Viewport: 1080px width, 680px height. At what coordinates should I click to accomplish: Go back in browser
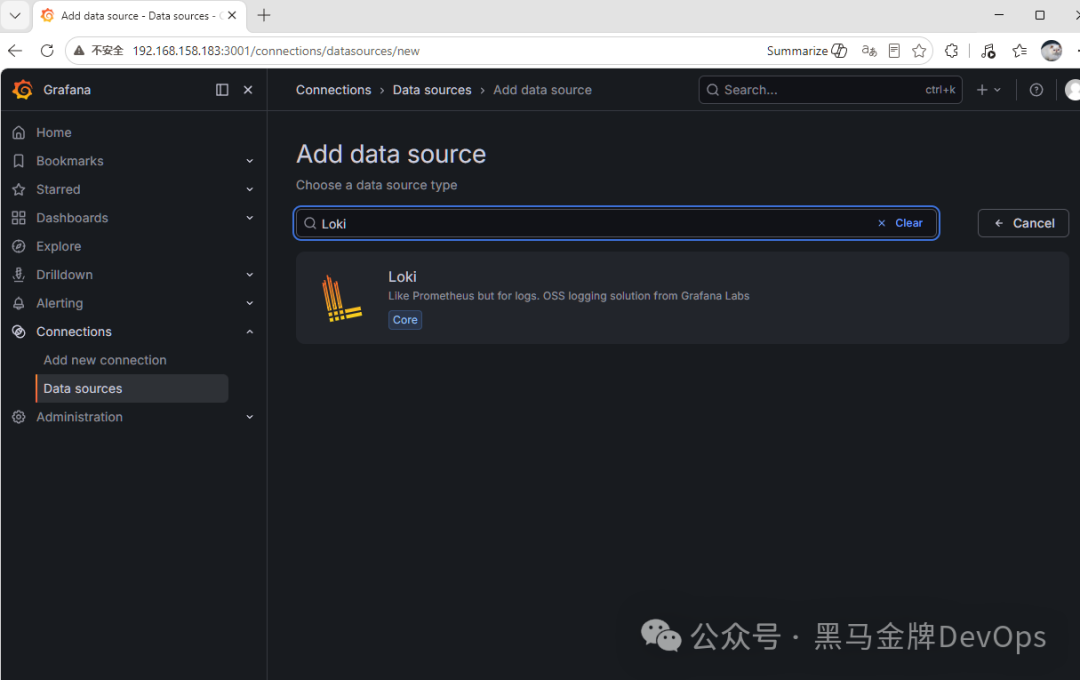point(15,50)
